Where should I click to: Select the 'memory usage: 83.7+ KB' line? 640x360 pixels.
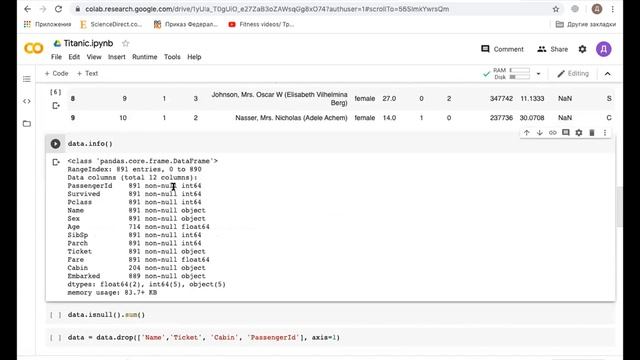coord(112,293)
